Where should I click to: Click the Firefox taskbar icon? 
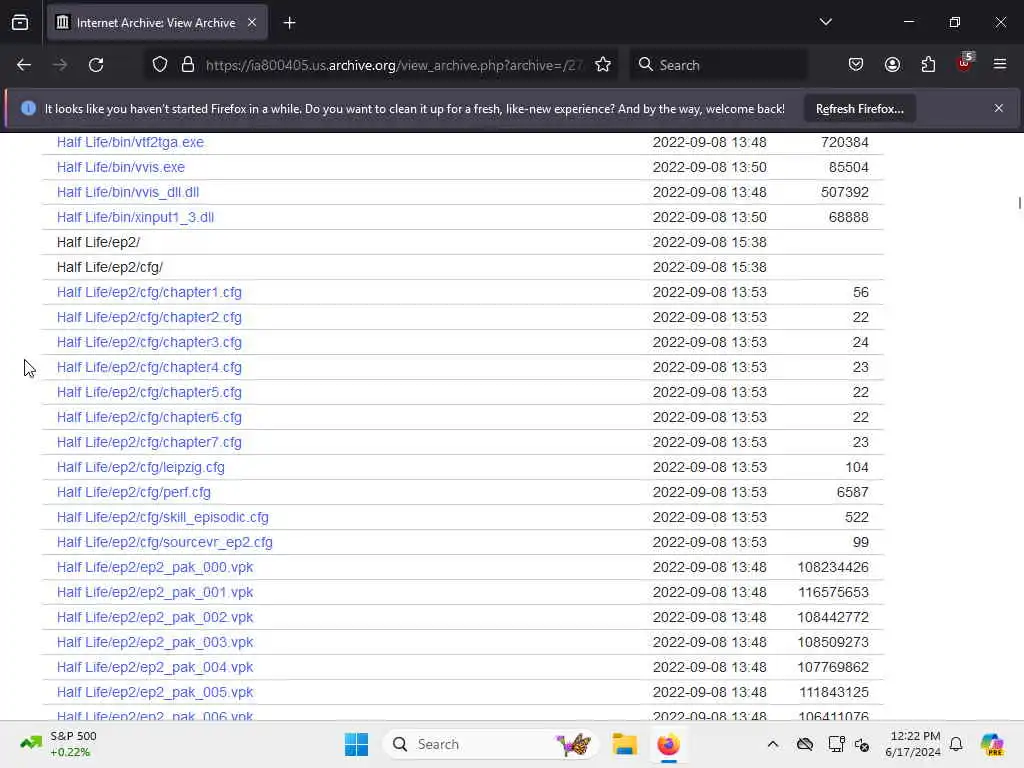click(668, 744)
